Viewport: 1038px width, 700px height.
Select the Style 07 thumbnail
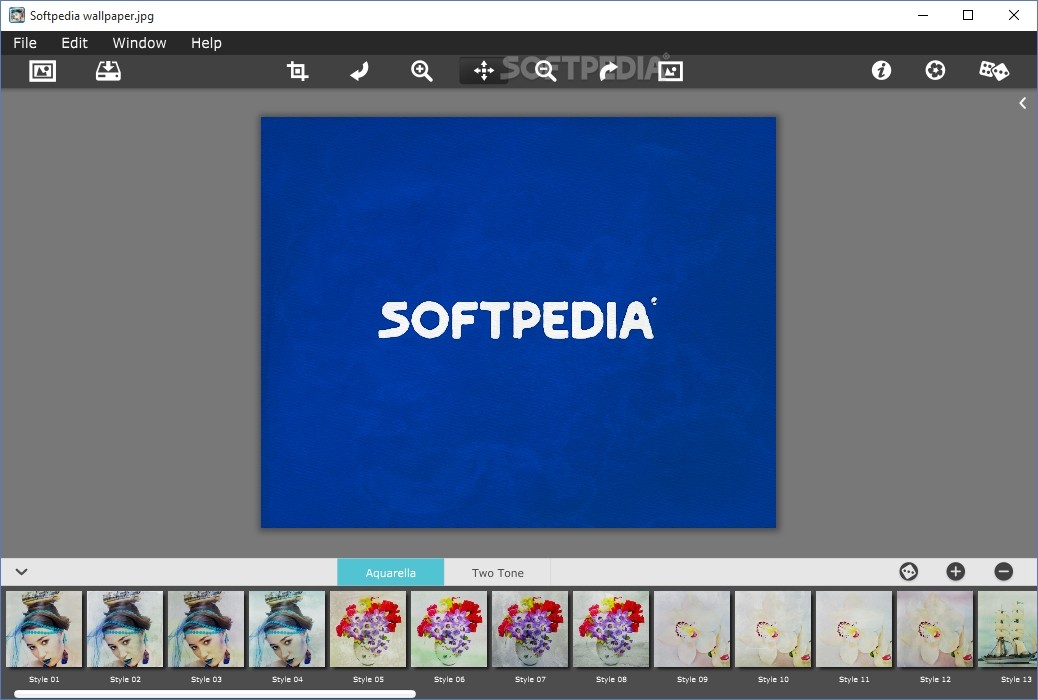pos(530,629)
